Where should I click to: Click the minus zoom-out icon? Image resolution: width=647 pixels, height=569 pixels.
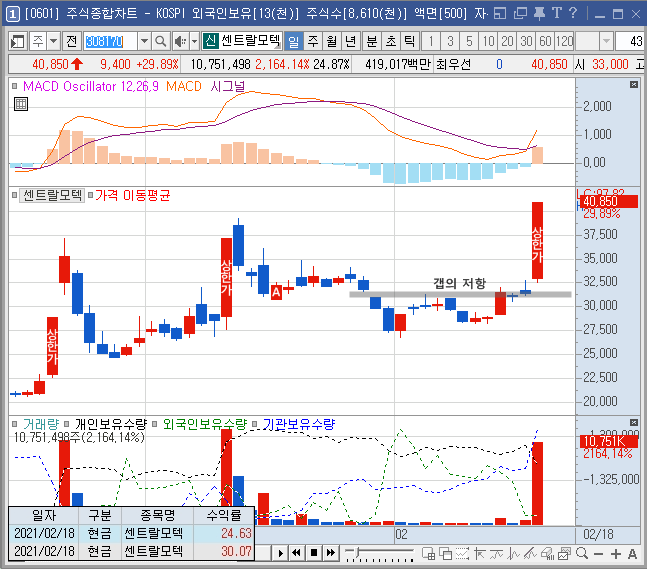(x=599, y=554)
